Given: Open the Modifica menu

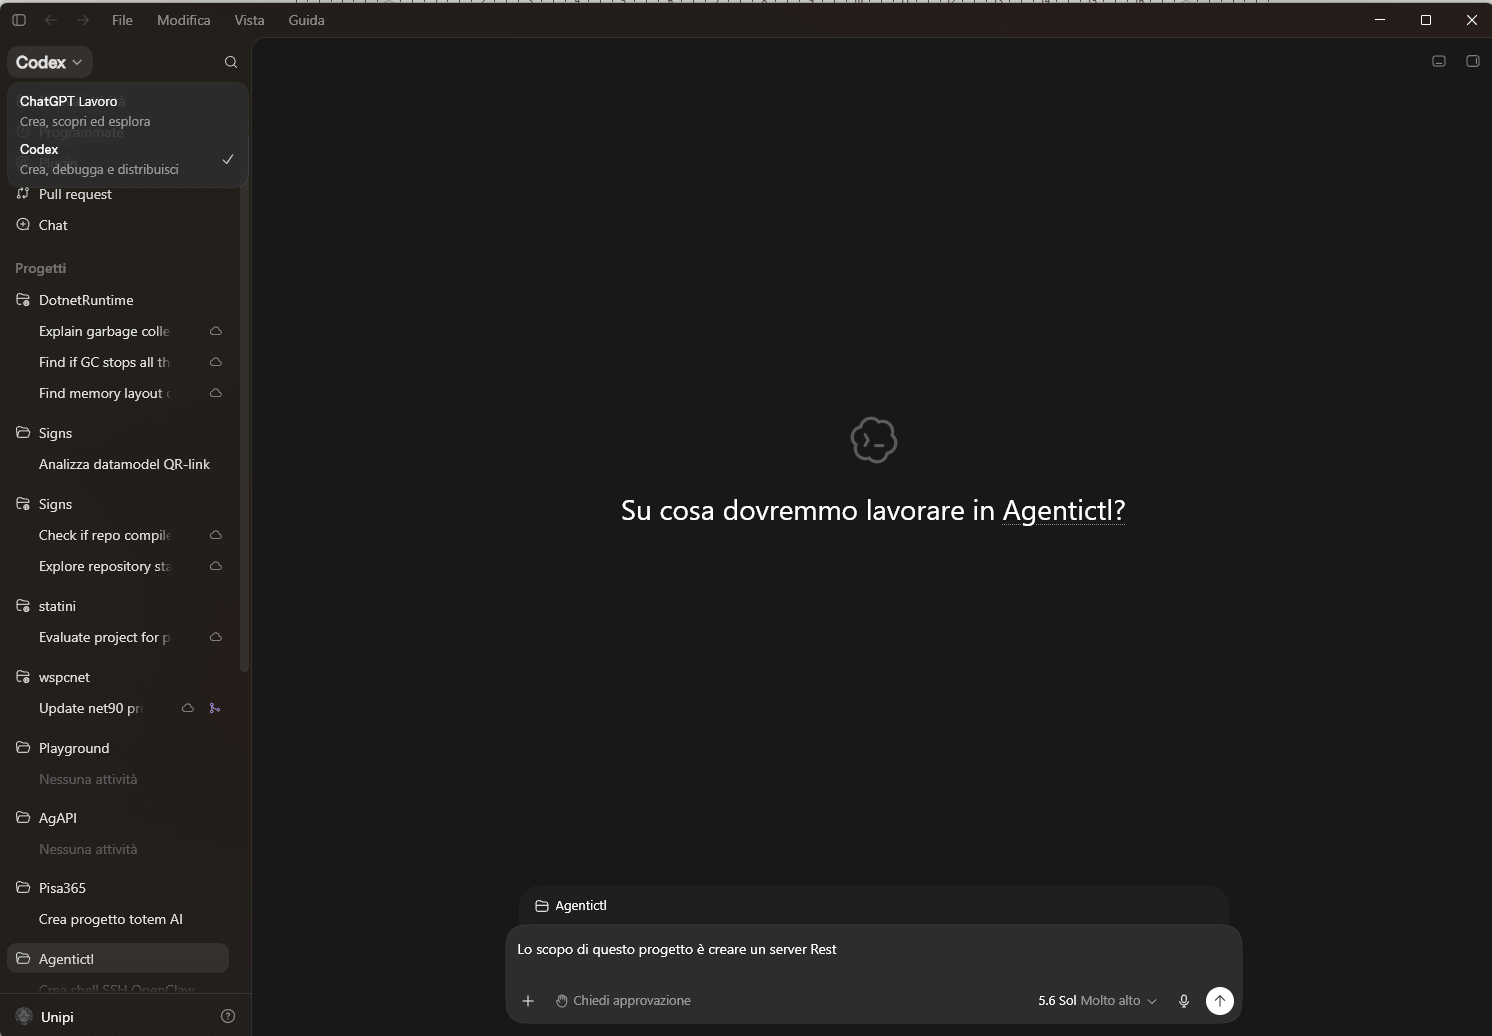Looking at the screenshot, I should click(184, 20).
